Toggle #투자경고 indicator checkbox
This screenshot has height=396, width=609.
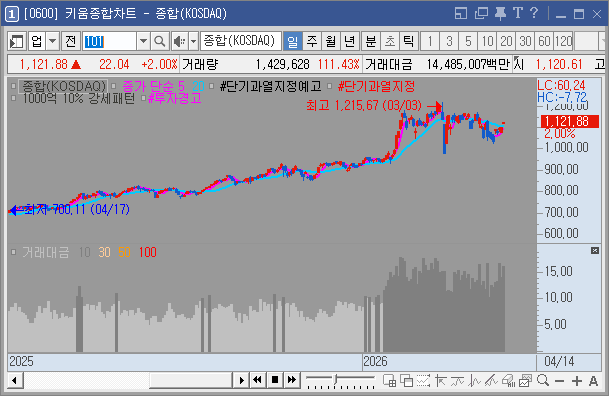point(143,98)
